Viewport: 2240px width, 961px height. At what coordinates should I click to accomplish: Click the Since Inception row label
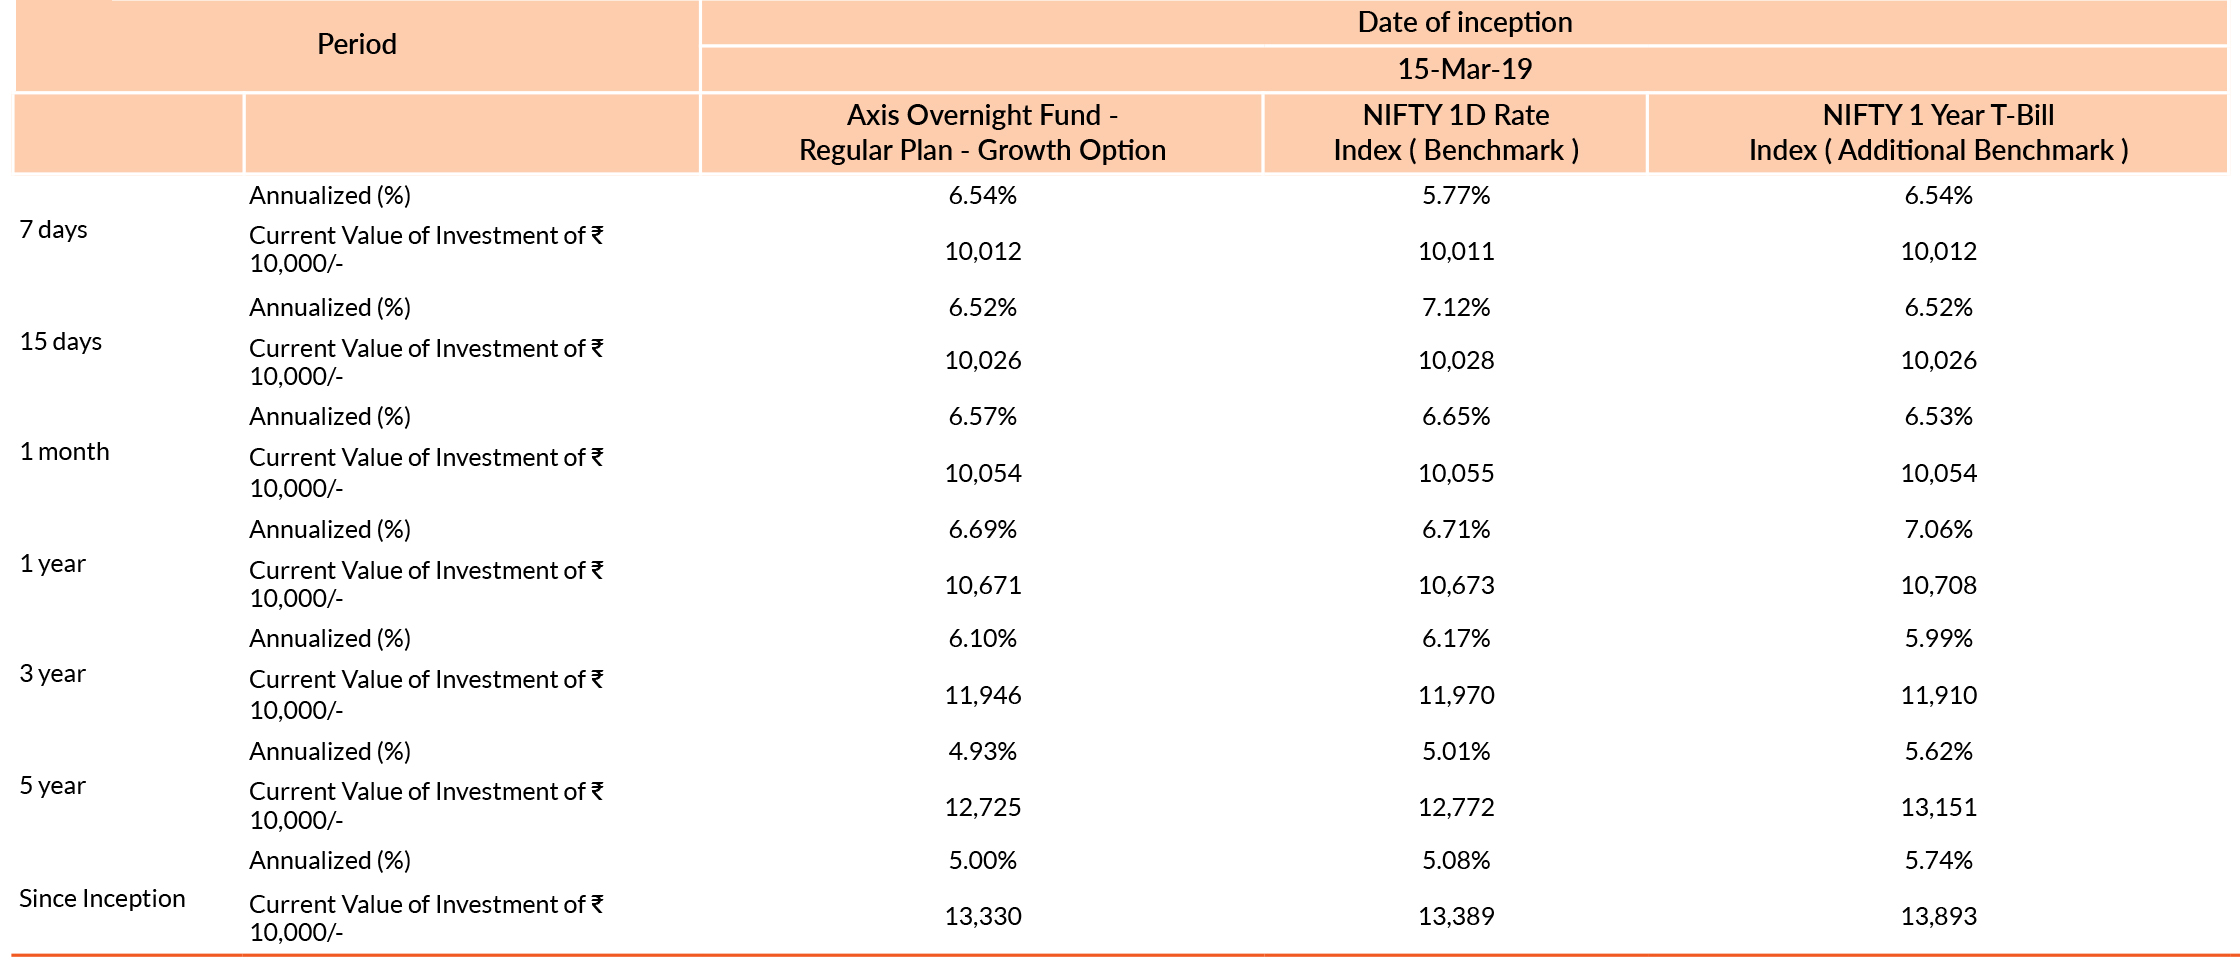click(102, 899)
